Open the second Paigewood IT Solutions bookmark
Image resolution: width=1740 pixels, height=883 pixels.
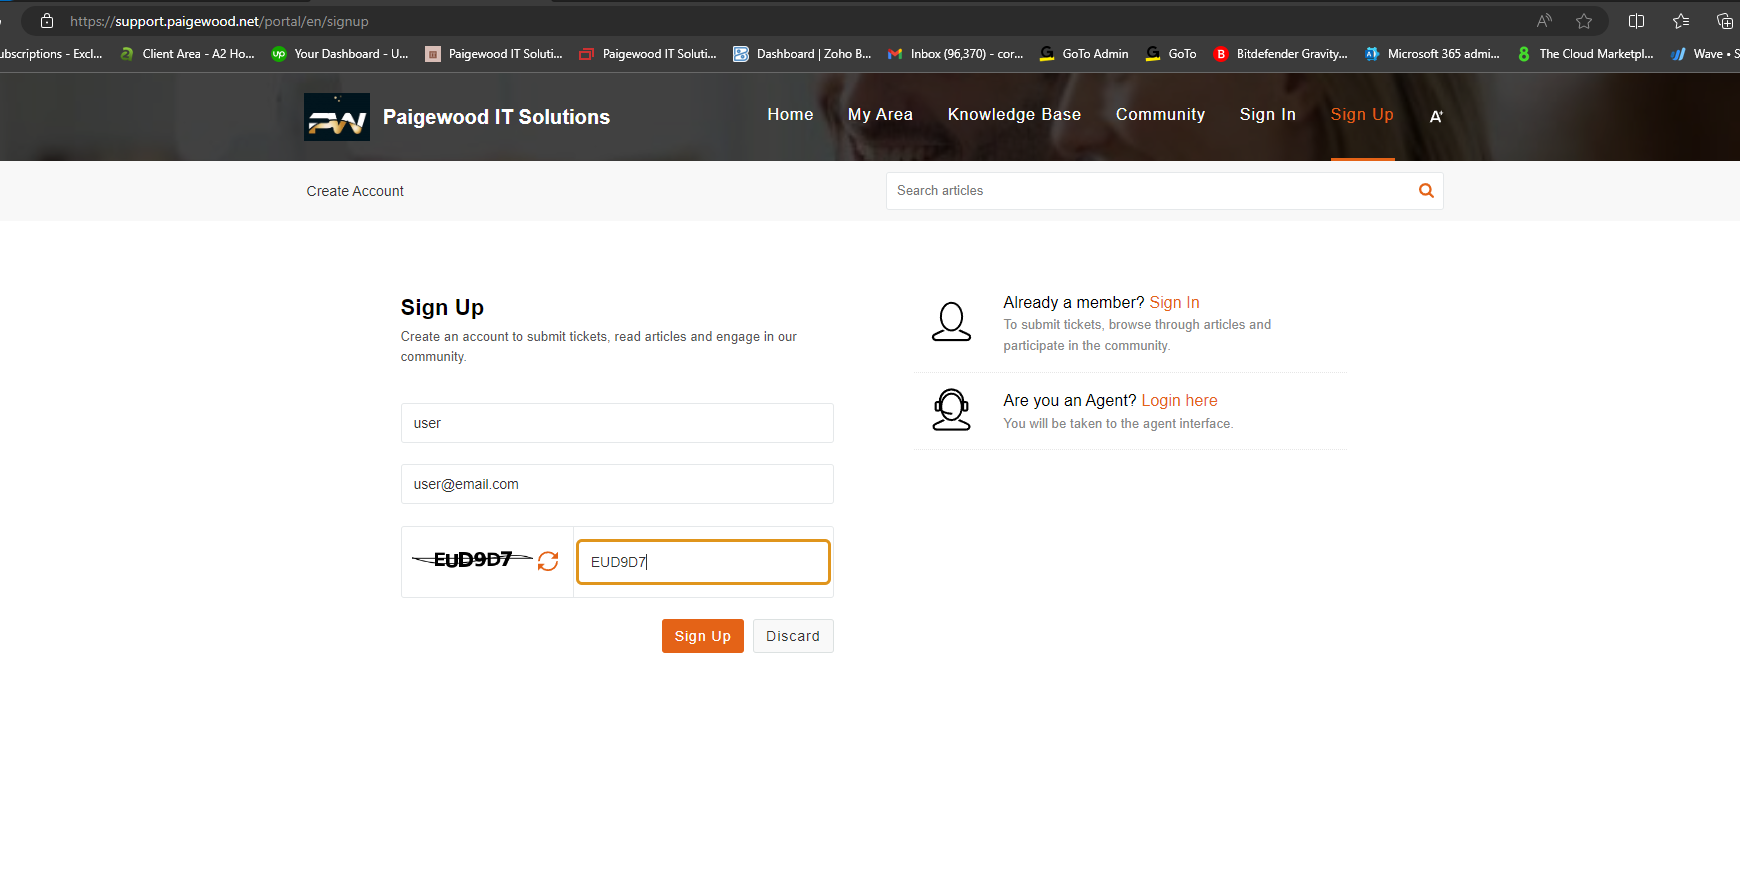pyautogui.click(x=648, y=54)
